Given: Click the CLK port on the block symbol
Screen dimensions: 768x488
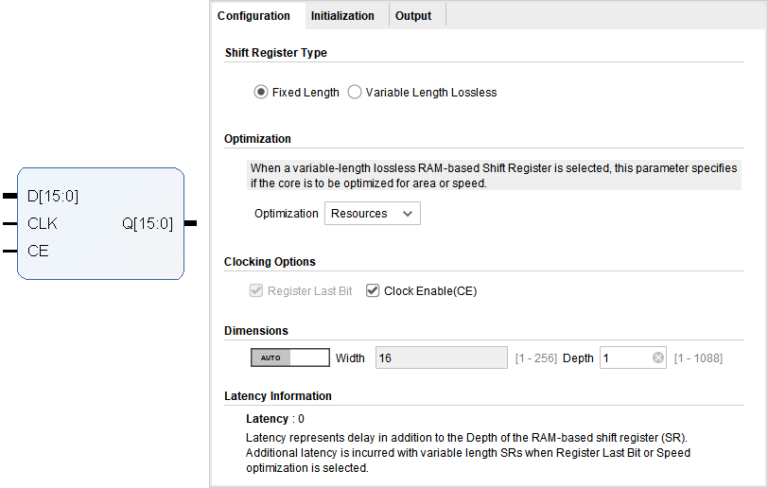Looking at the screenshot, I should tap(42, 224).
